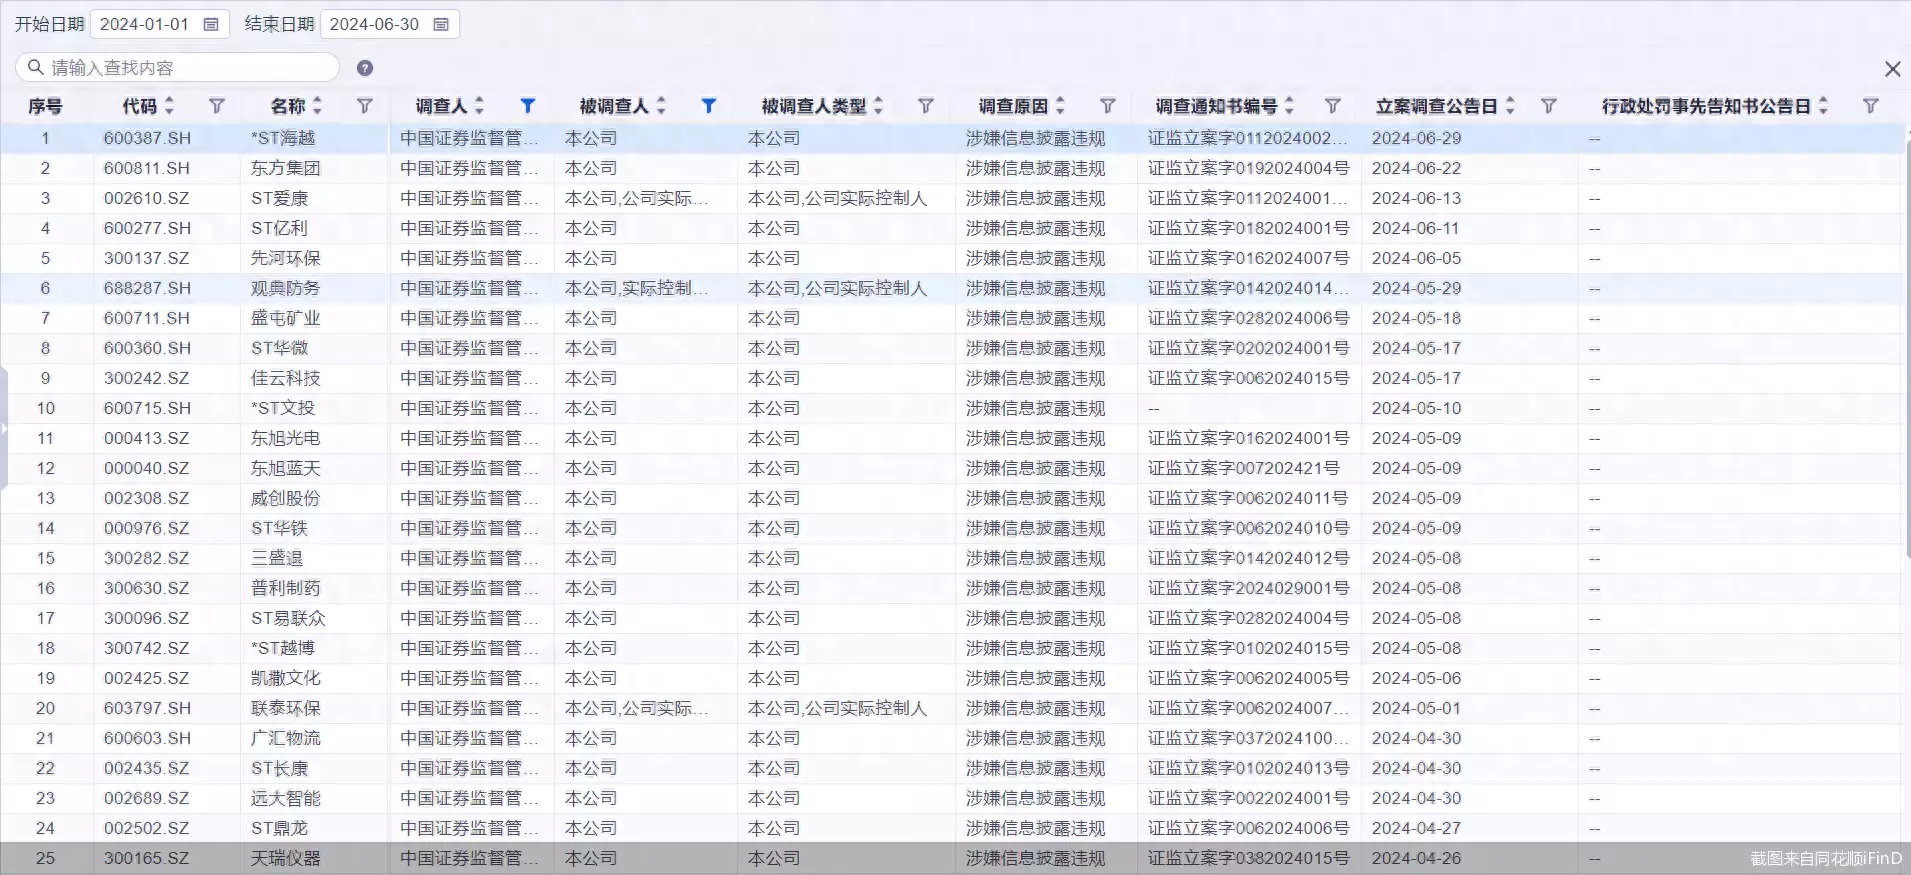
Task: Open the end date calendar picker
Action: (x=441, y=24)
